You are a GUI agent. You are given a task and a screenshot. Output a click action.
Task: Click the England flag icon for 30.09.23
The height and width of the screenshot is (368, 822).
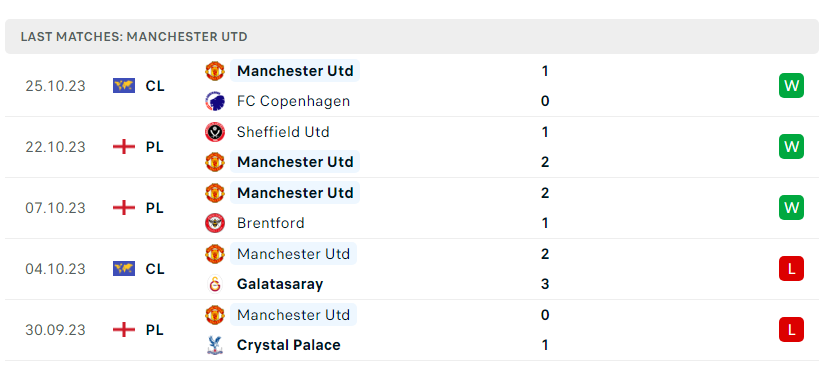tap(124, 330)
